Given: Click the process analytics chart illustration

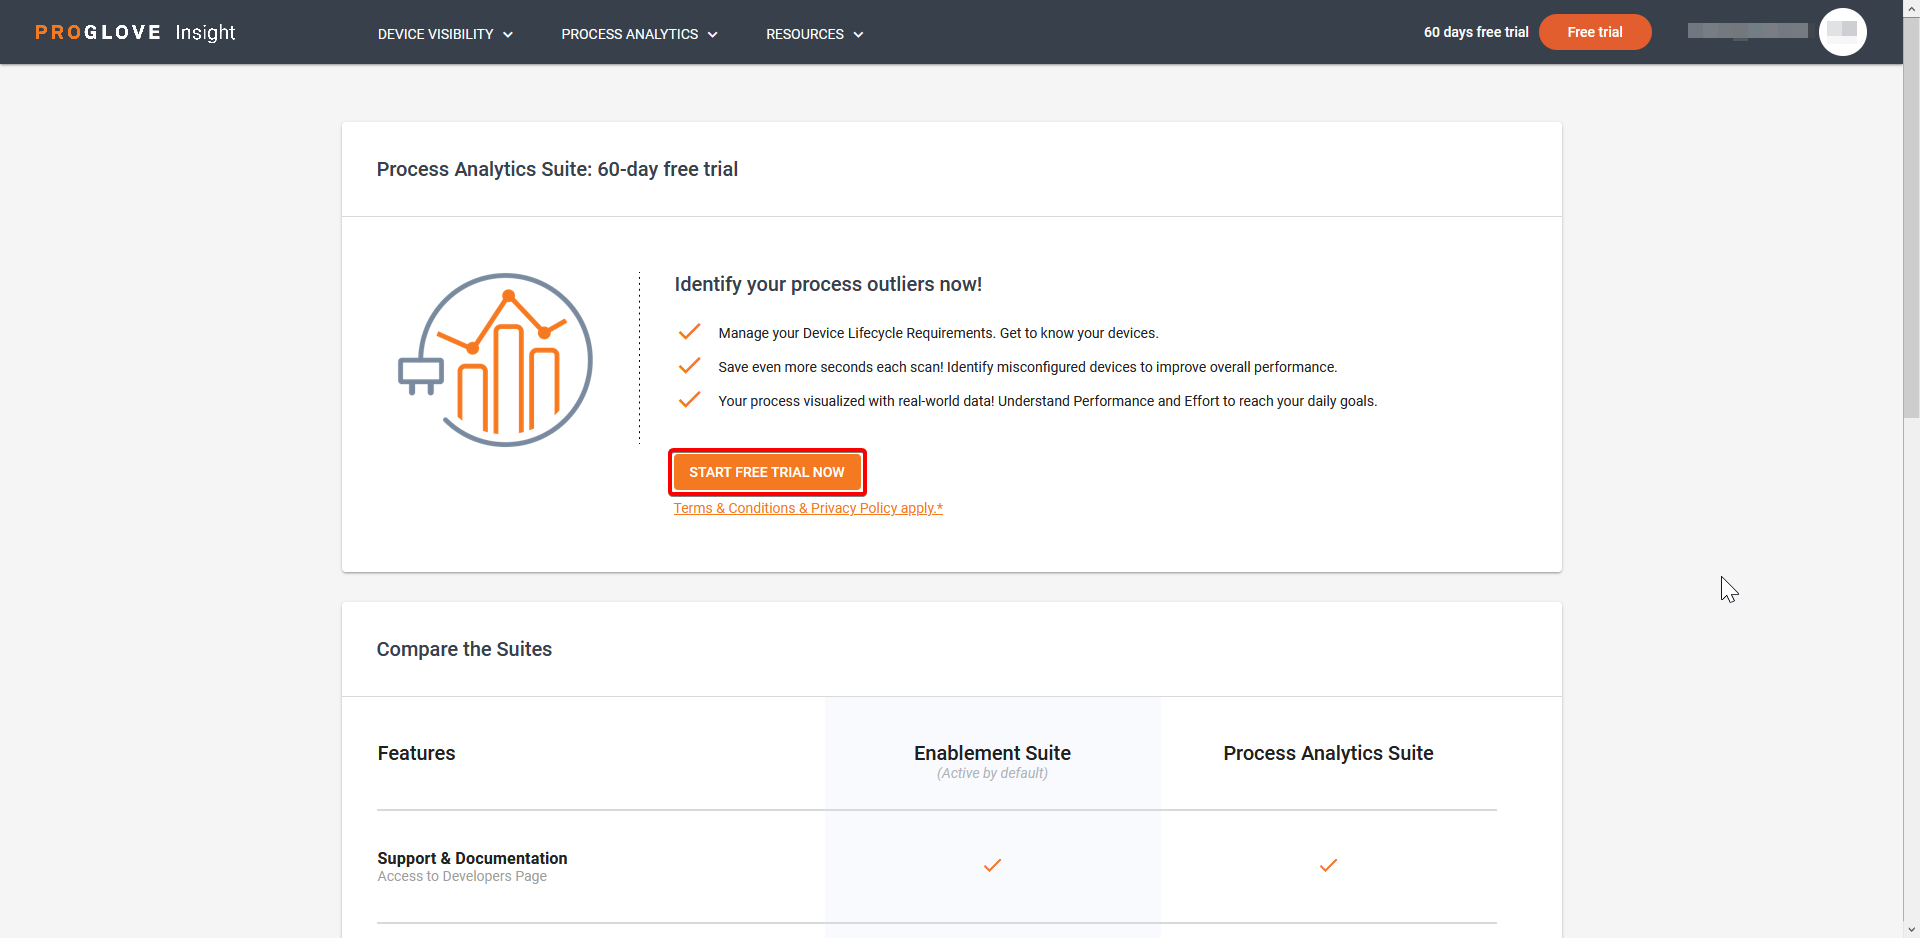Looking at the screenshot, I should coord(496,360).
